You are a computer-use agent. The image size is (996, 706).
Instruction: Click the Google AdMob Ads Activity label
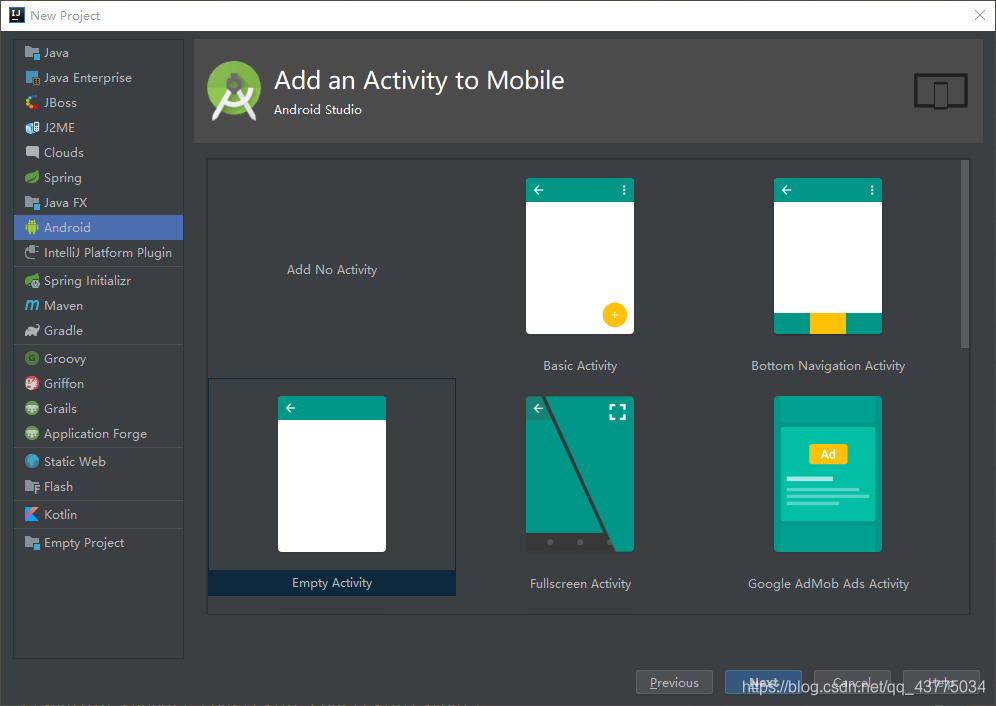(828, 583)
